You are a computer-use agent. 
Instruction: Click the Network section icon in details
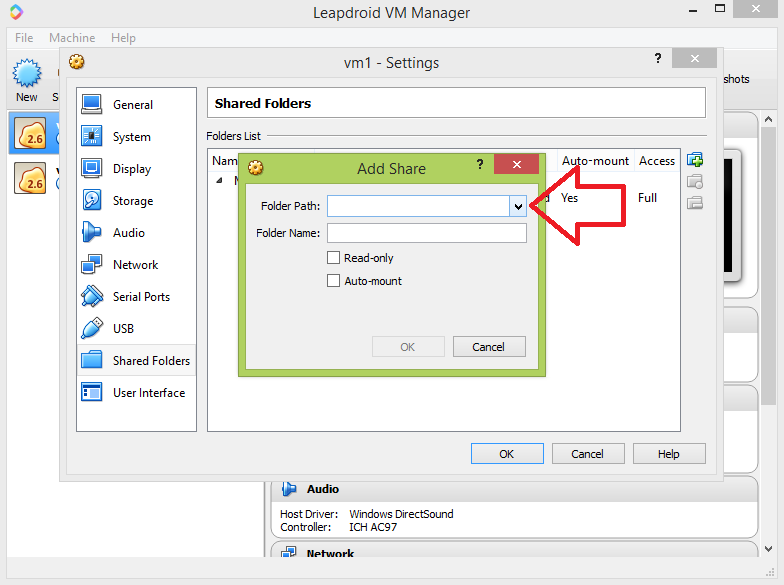coord(288,552)
